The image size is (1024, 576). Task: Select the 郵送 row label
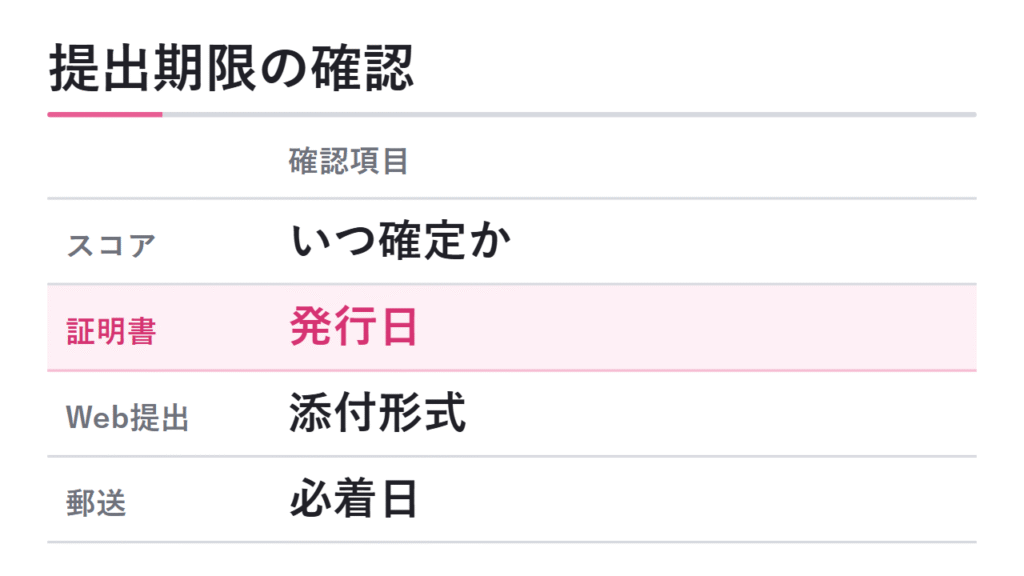96,504
